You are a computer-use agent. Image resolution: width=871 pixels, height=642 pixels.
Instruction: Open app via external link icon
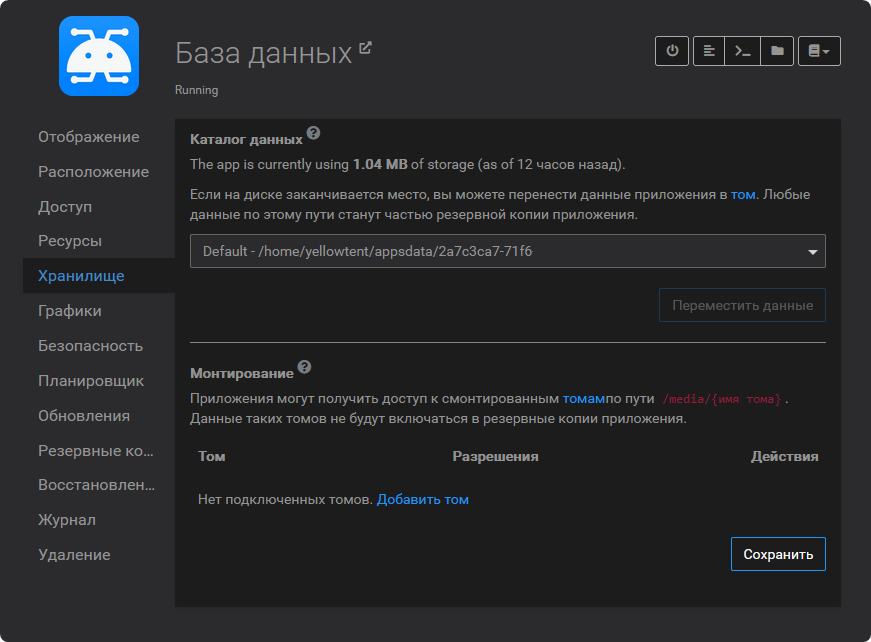point(365,48)
